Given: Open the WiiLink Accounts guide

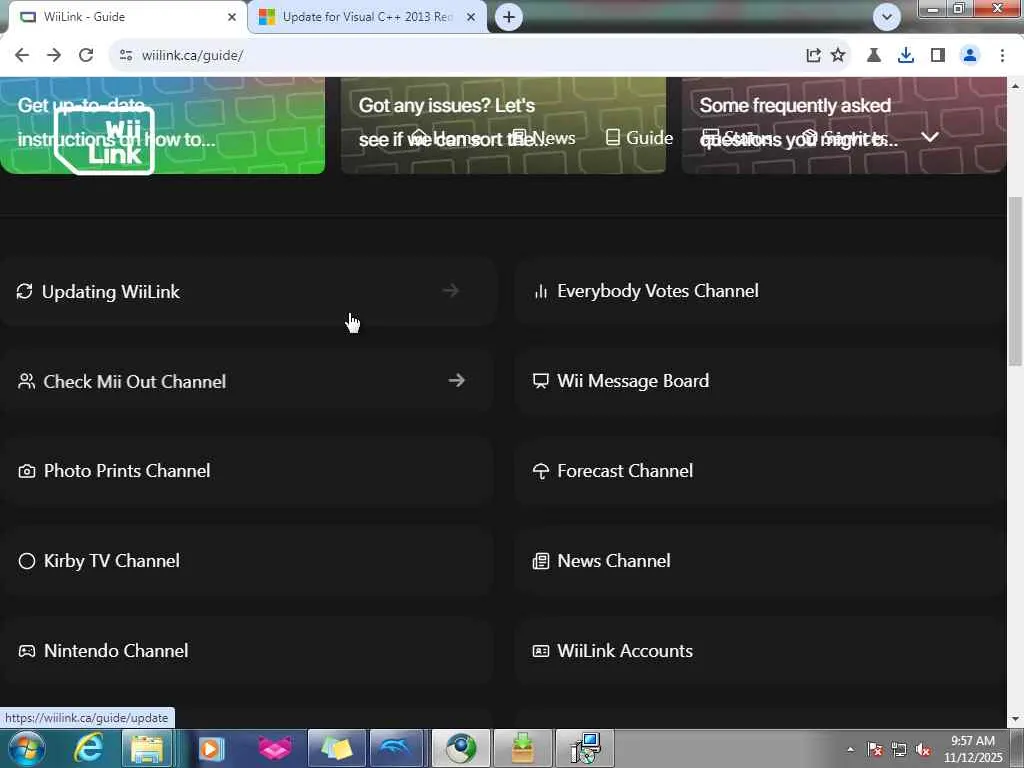Looking at the screenshot, I should [760, 651].
